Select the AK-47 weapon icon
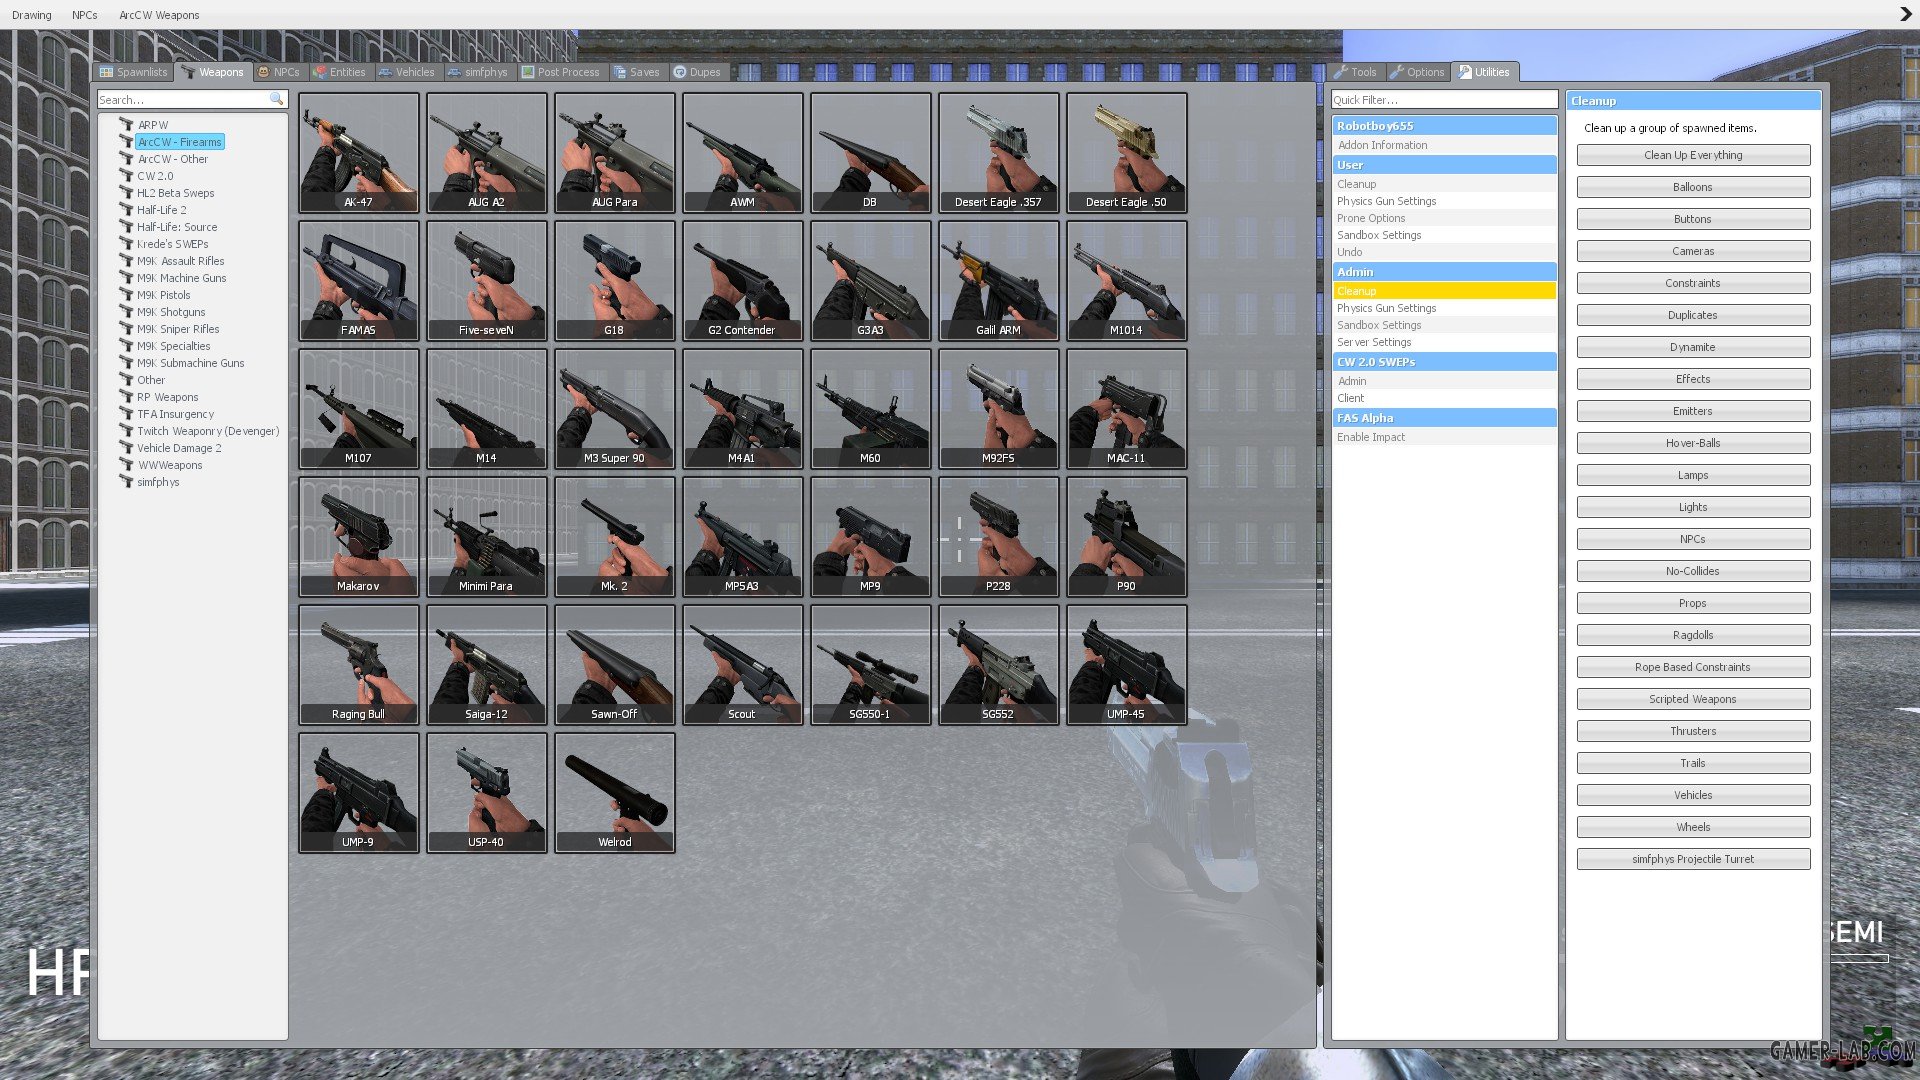 pyautogui.click(x=358, y=152)
